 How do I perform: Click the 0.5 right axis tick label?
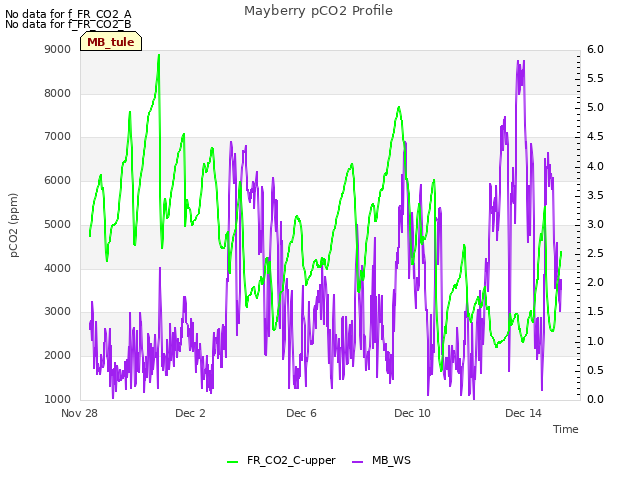click(595, 370)
